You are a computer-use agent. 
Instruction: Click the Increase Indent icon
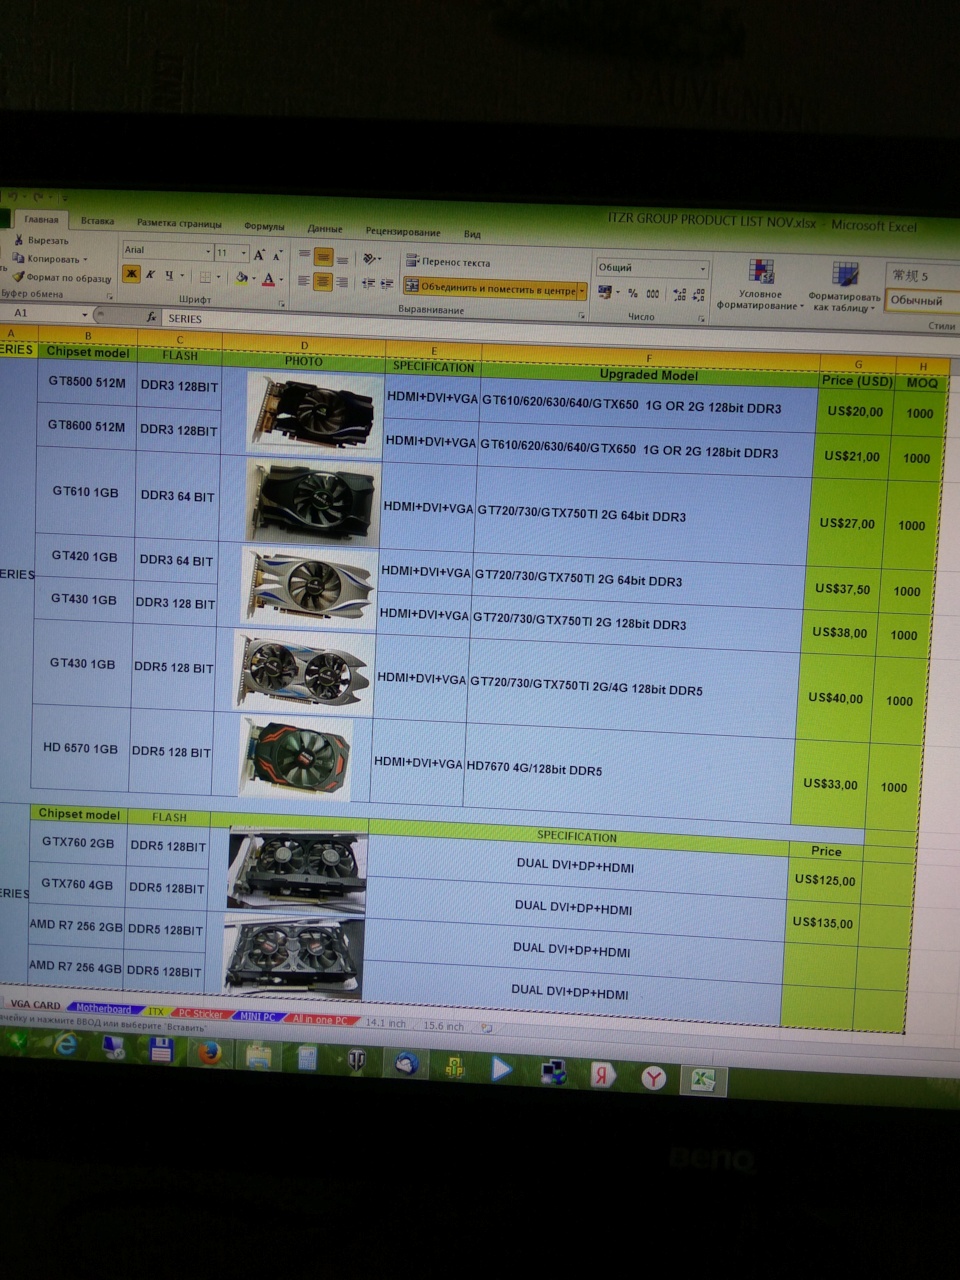[x=386, y=284]
